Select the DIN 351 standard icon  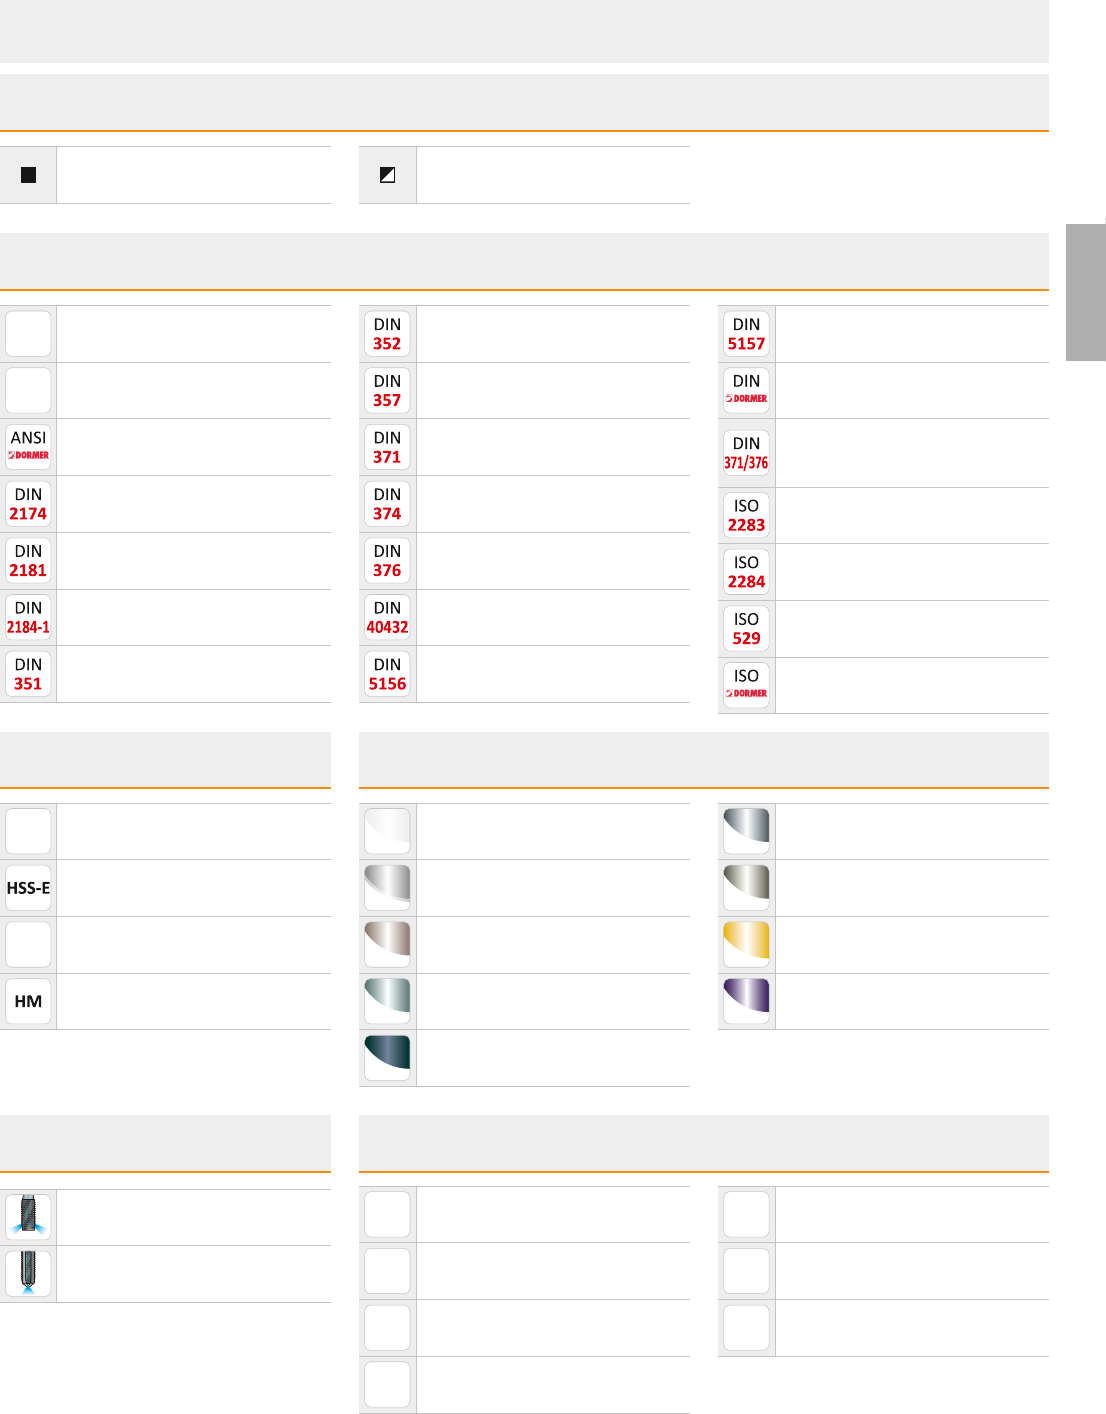click(28, 674)
